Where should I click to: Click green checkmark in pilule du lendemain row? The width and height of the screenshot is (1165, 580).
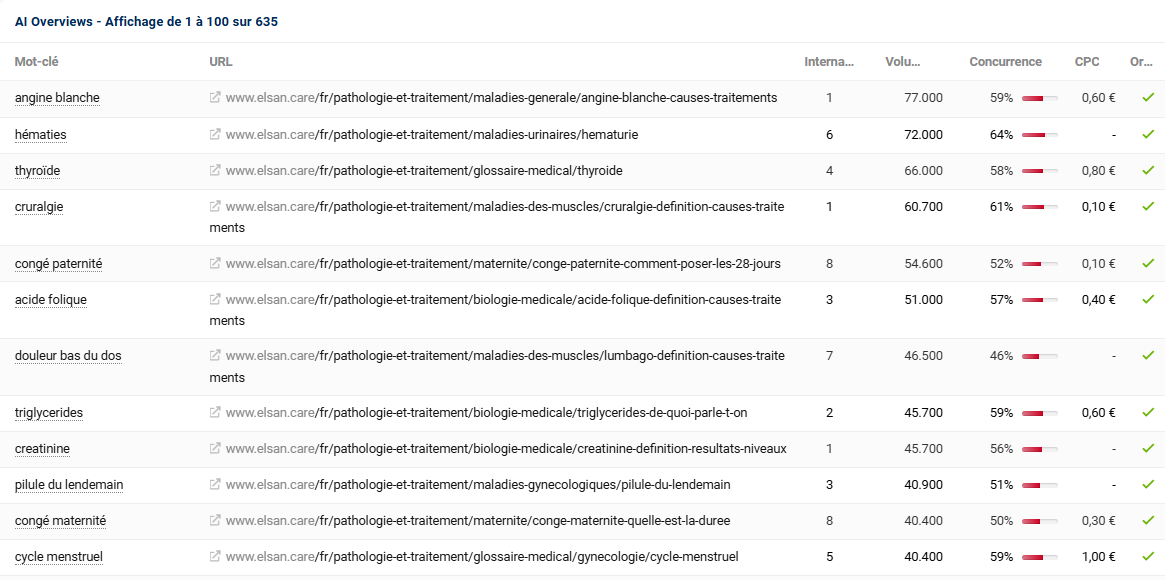[x=1148, y=484]
